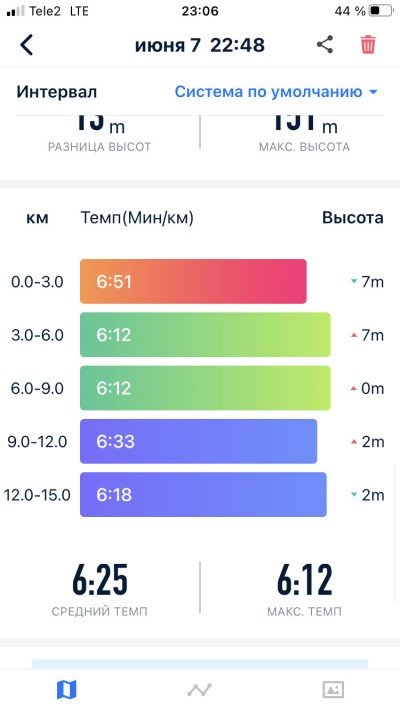Tap the share icon

[325, 45]
